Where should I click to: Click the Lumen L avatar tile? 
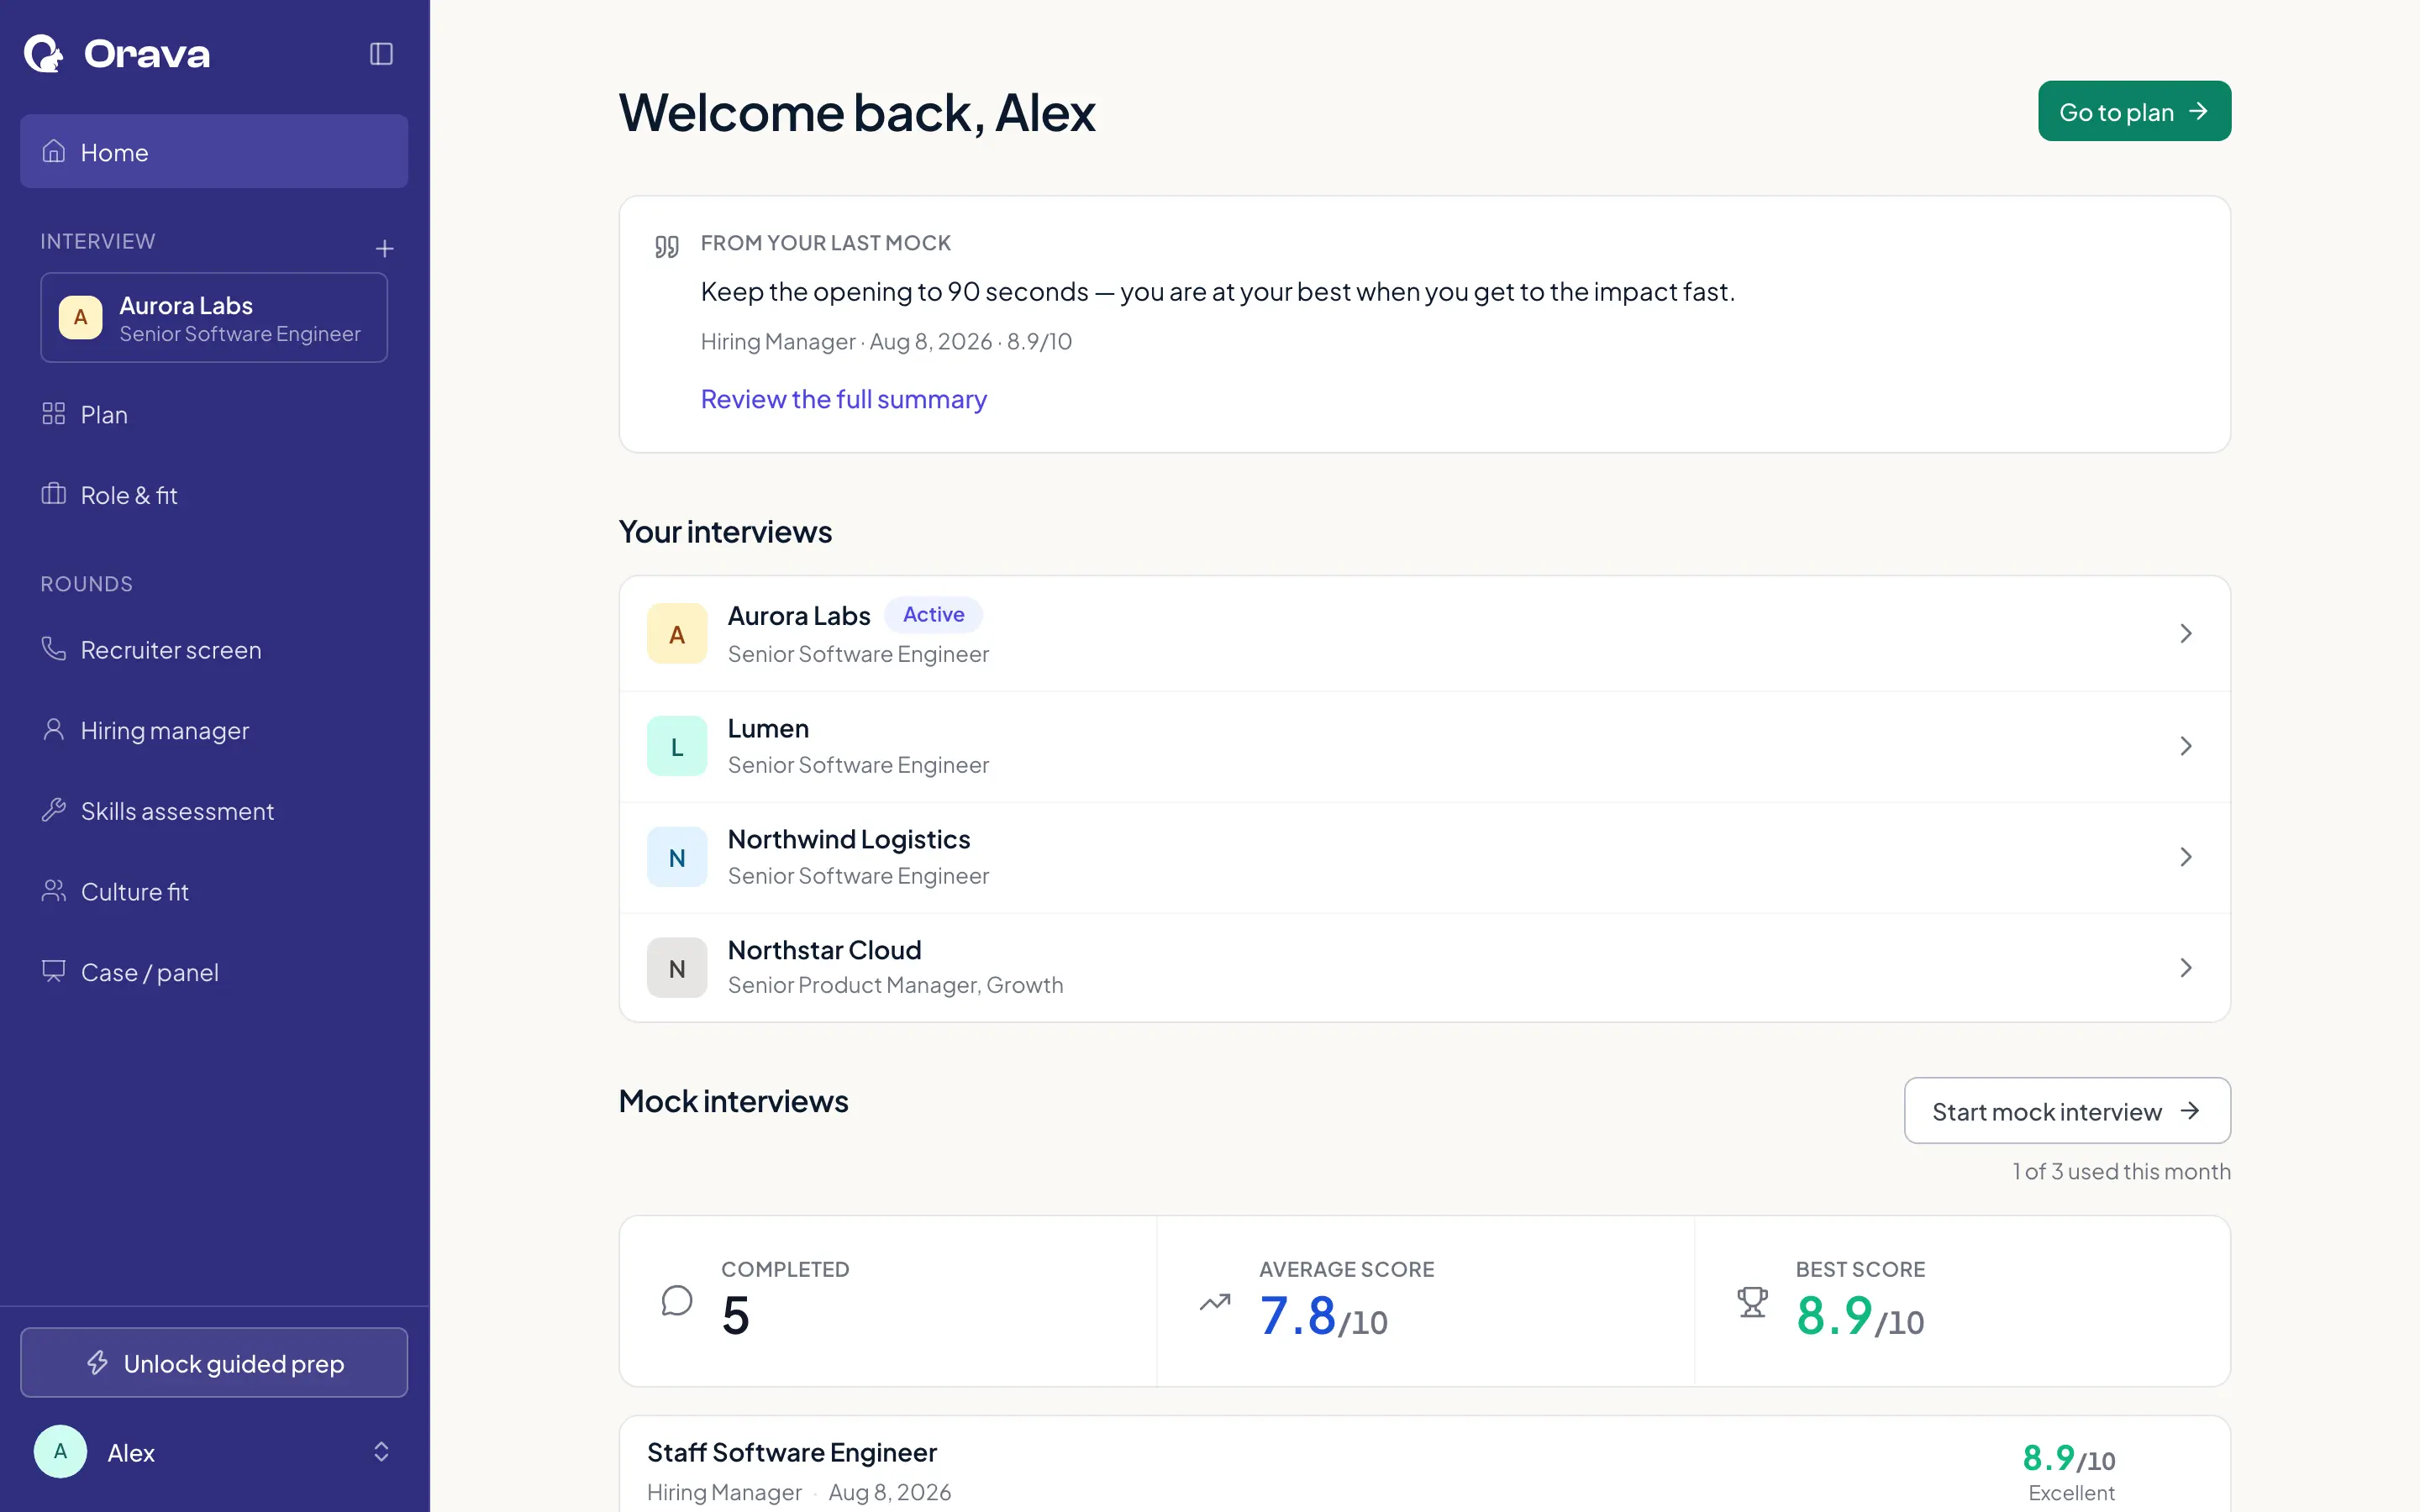point(677,746)
